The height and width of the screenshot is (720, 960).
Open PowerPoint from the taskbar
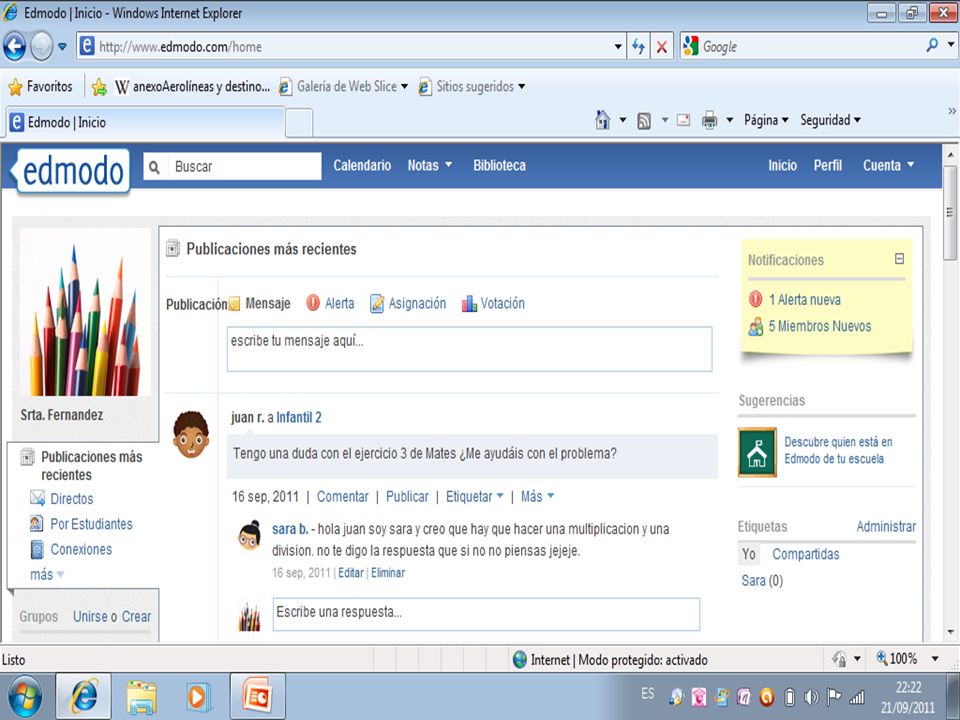[x=258, y=696]
